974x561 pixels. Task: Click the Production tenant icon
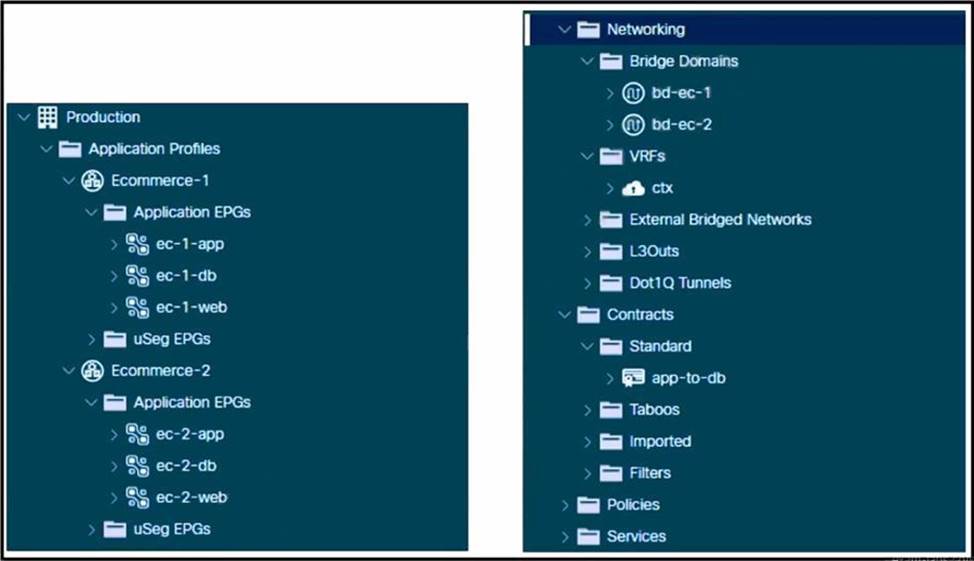47,117
